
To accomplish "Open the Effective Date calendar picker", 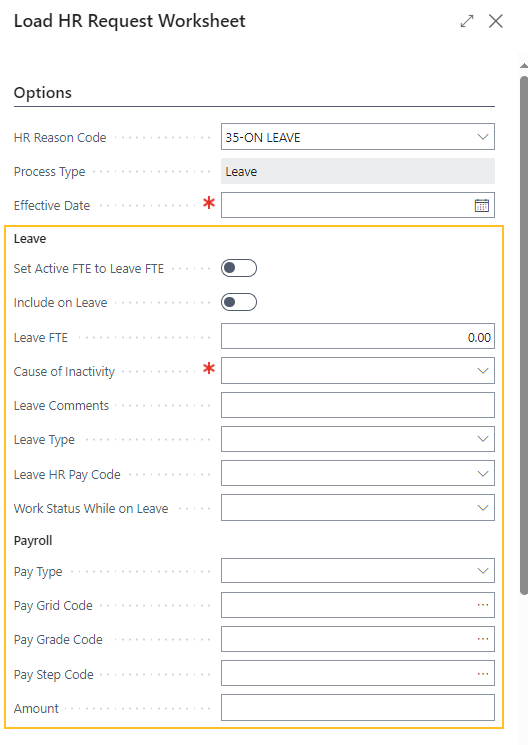I will click(481, 205).
